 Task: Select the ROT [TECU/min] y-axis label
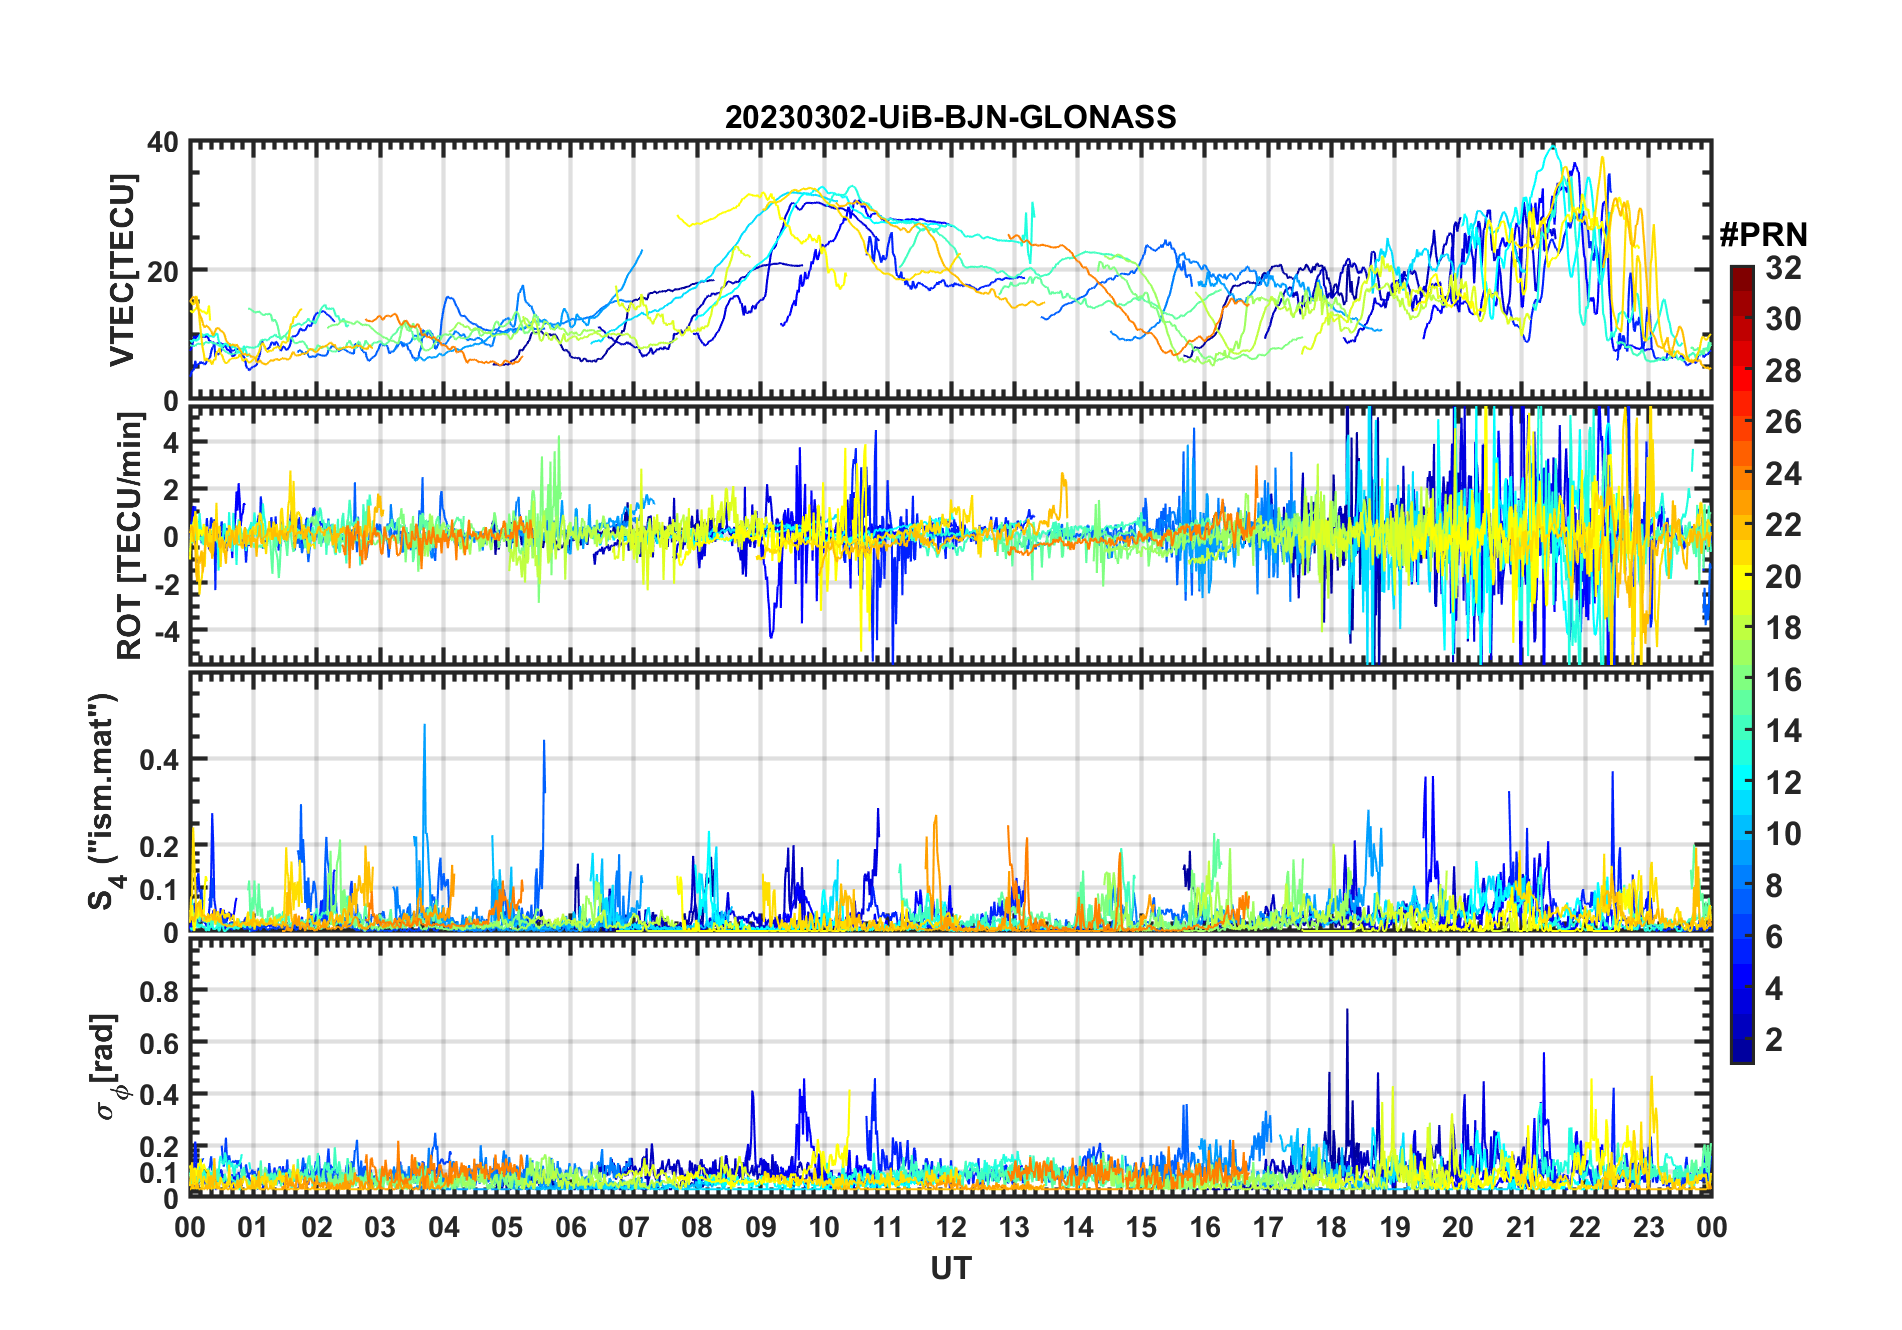point(129,536)
